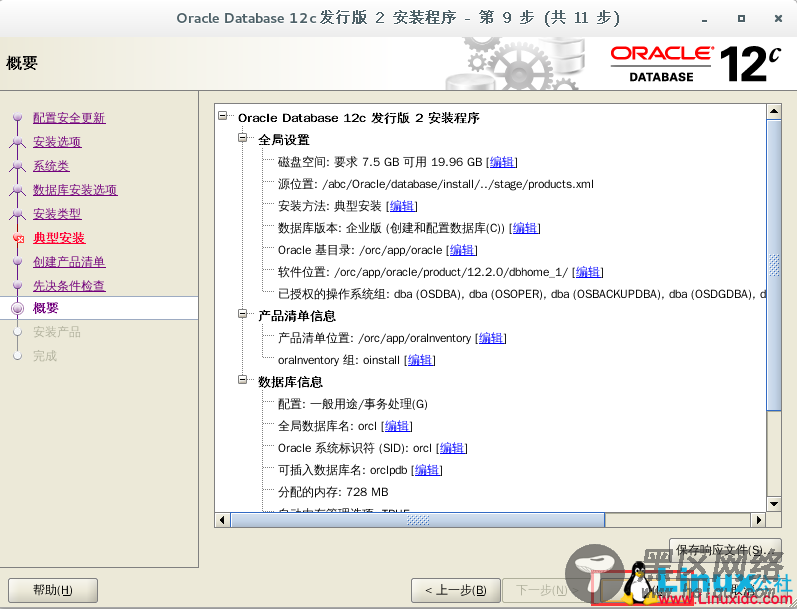The width and height of the screenshot is (797, 609).
Task: Select the 数据库信息 heading text
Action: coord(290,382)
